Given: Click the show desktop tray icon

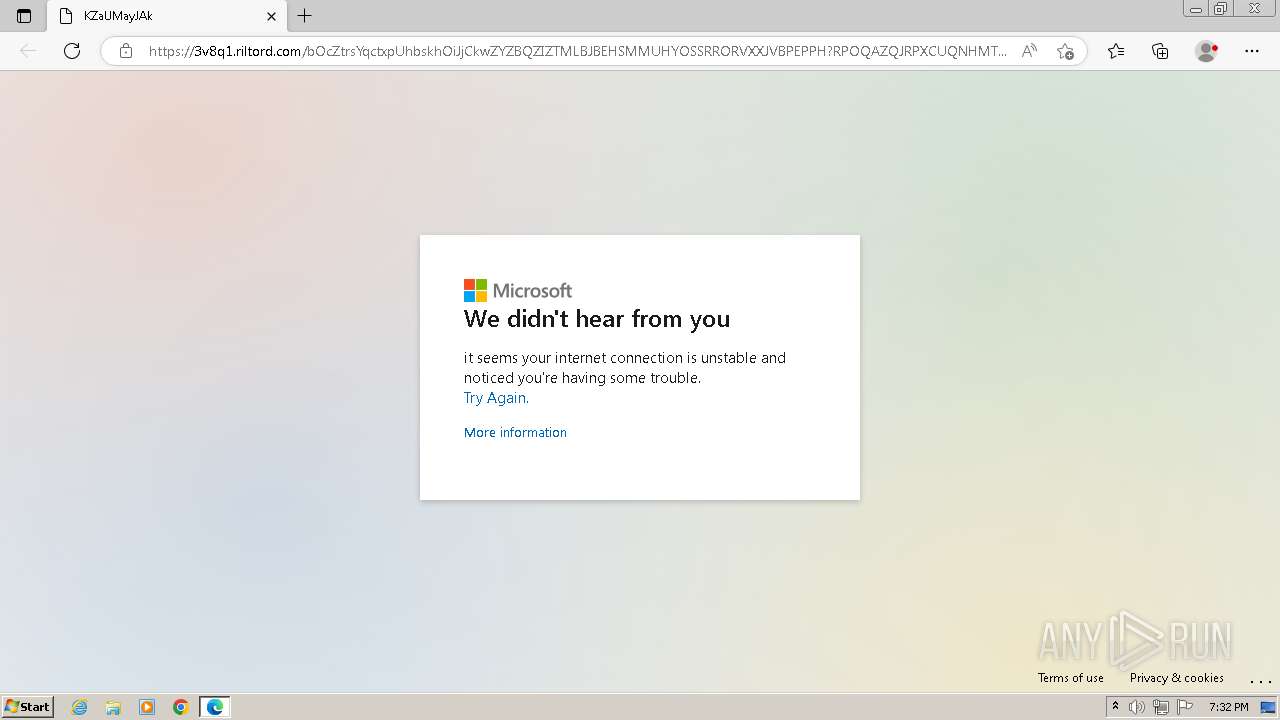Looking at the screenshot, I should click(1268, 707).
